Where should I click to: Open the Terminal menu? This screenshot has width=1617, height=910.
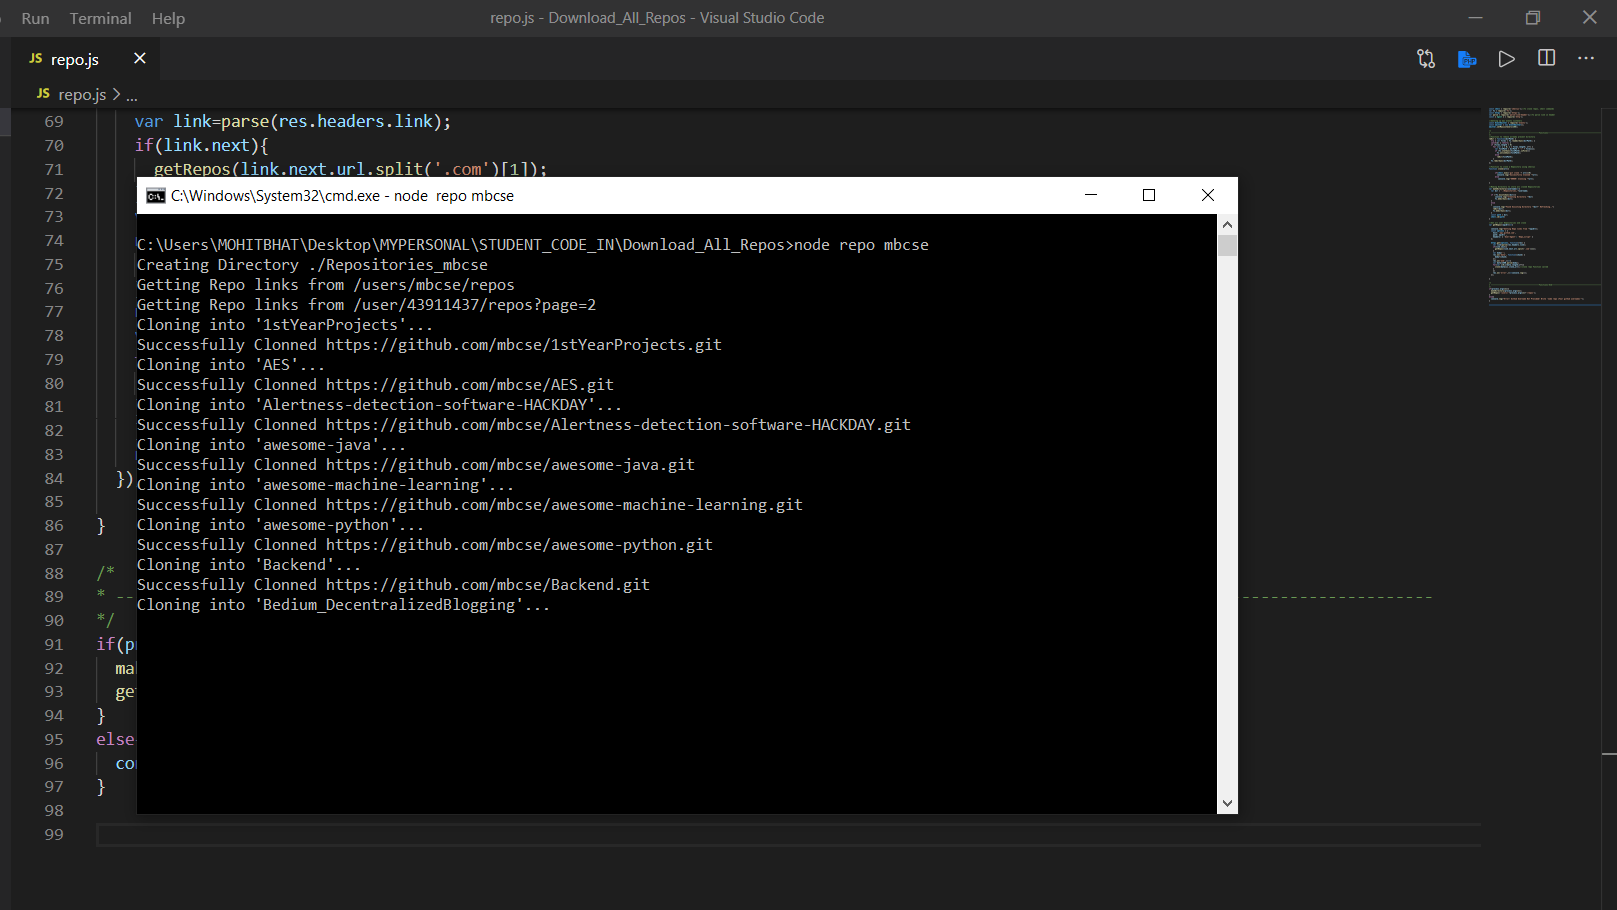[x=100, y=18]
